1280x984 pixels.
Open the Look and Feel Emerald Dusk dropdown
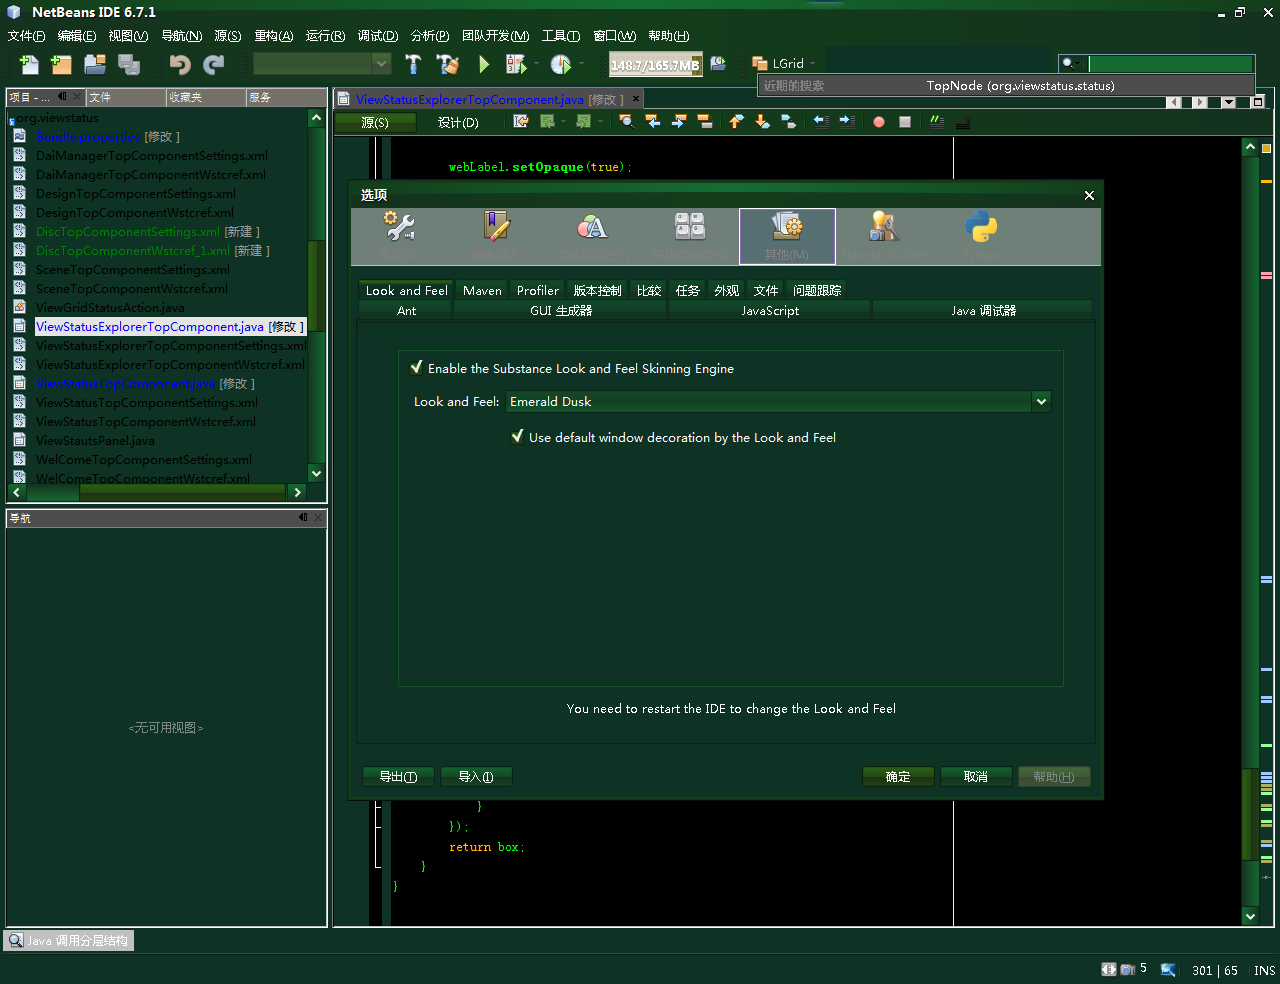pyautogui.click(x=1041, y=402)
